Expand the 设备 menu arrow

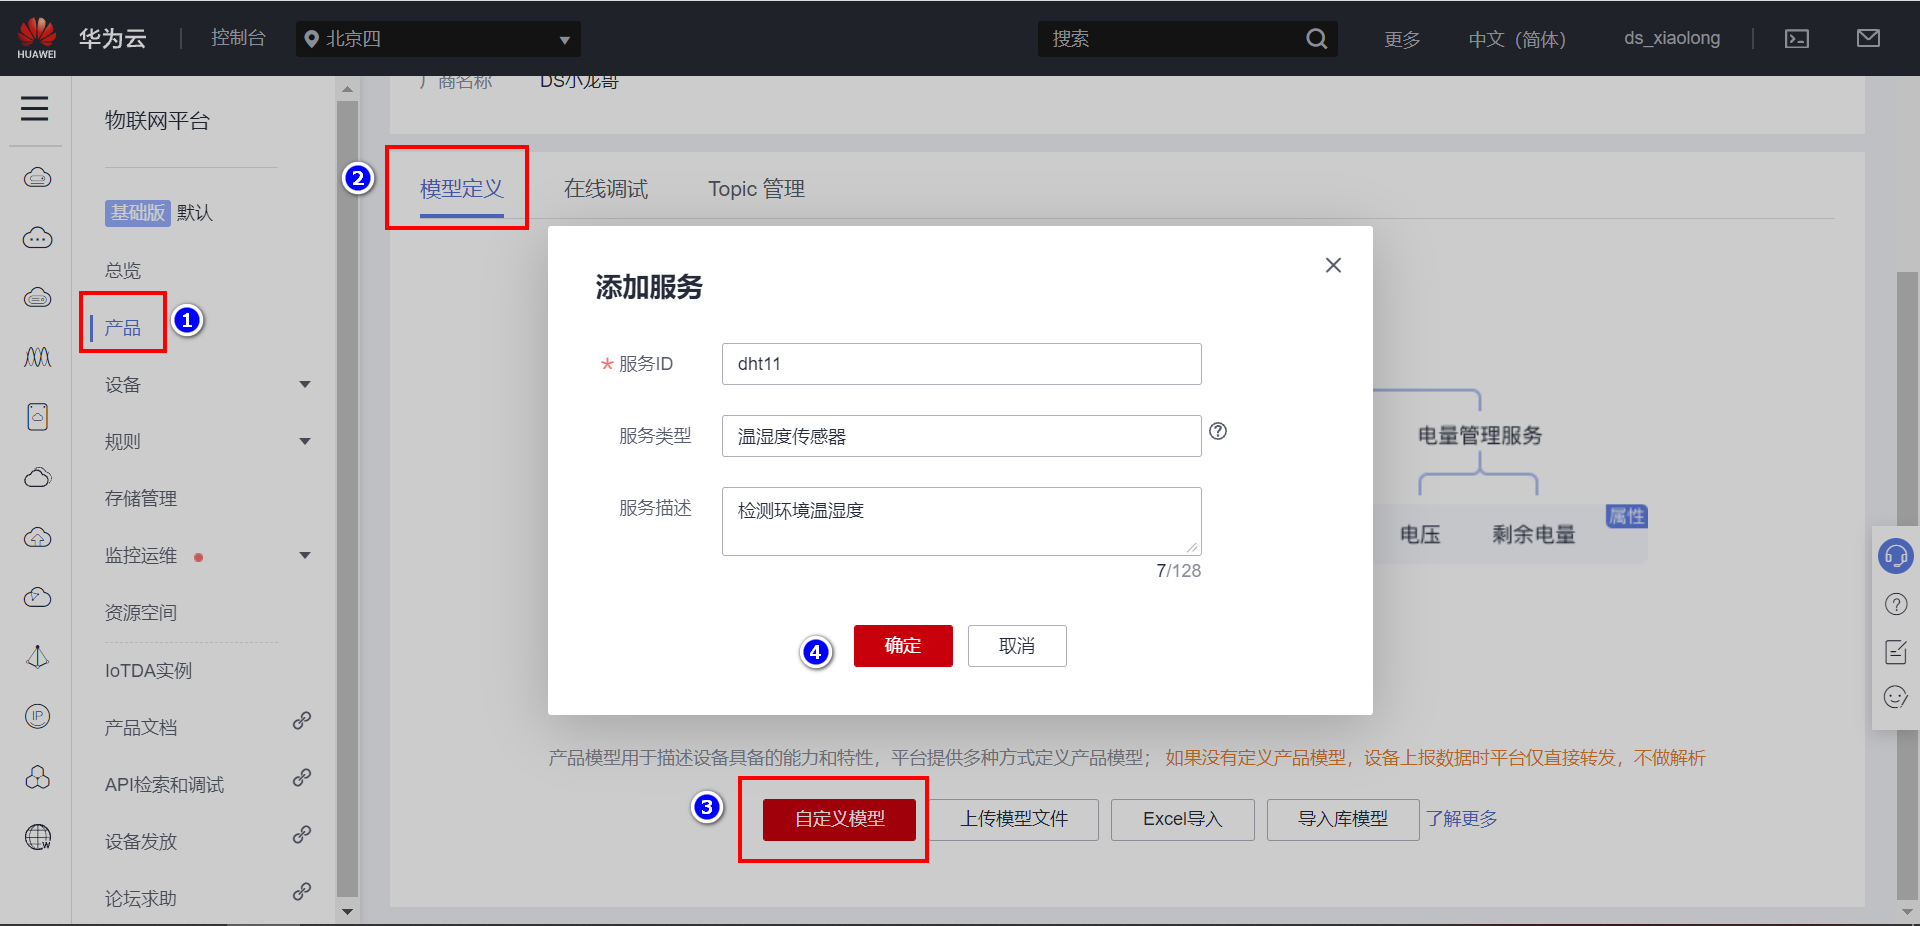[305, 385]
